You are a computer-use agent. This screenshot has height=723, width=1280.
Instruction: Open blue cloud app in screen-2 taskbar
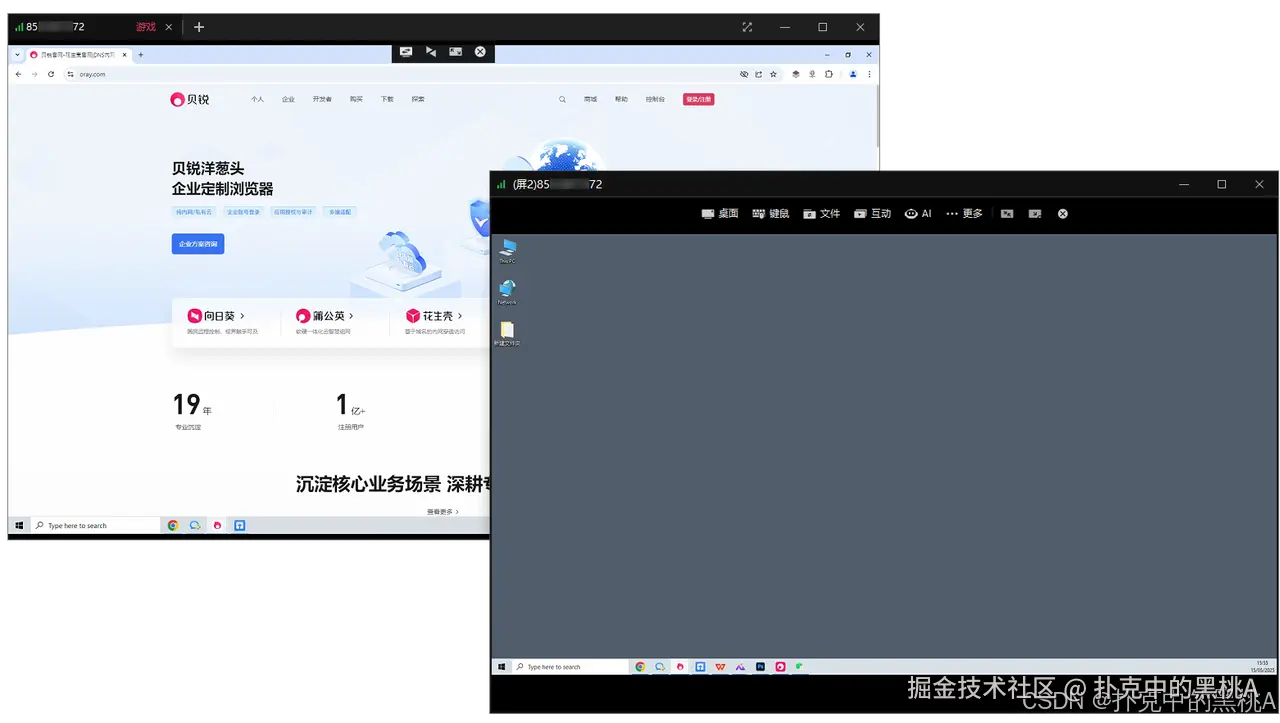click(x=660, y=666)
